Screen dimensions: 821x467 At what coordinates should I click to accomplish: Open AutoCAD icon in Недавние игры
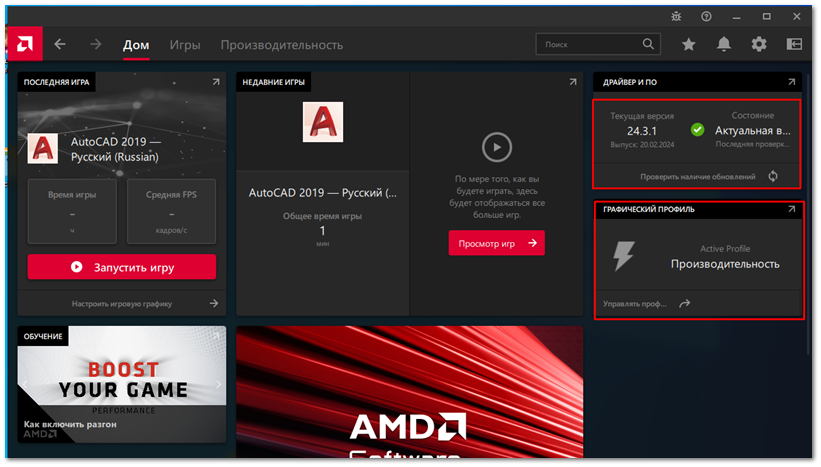[x=323, y=122]
